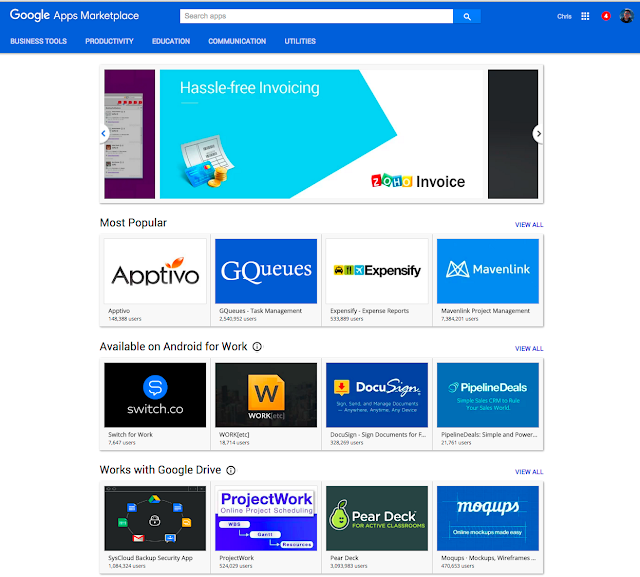Image resolution: width=640 pixels, height=577 pixels.
Task: Click info icon beside Android for Work
Action: coord(257,346)
